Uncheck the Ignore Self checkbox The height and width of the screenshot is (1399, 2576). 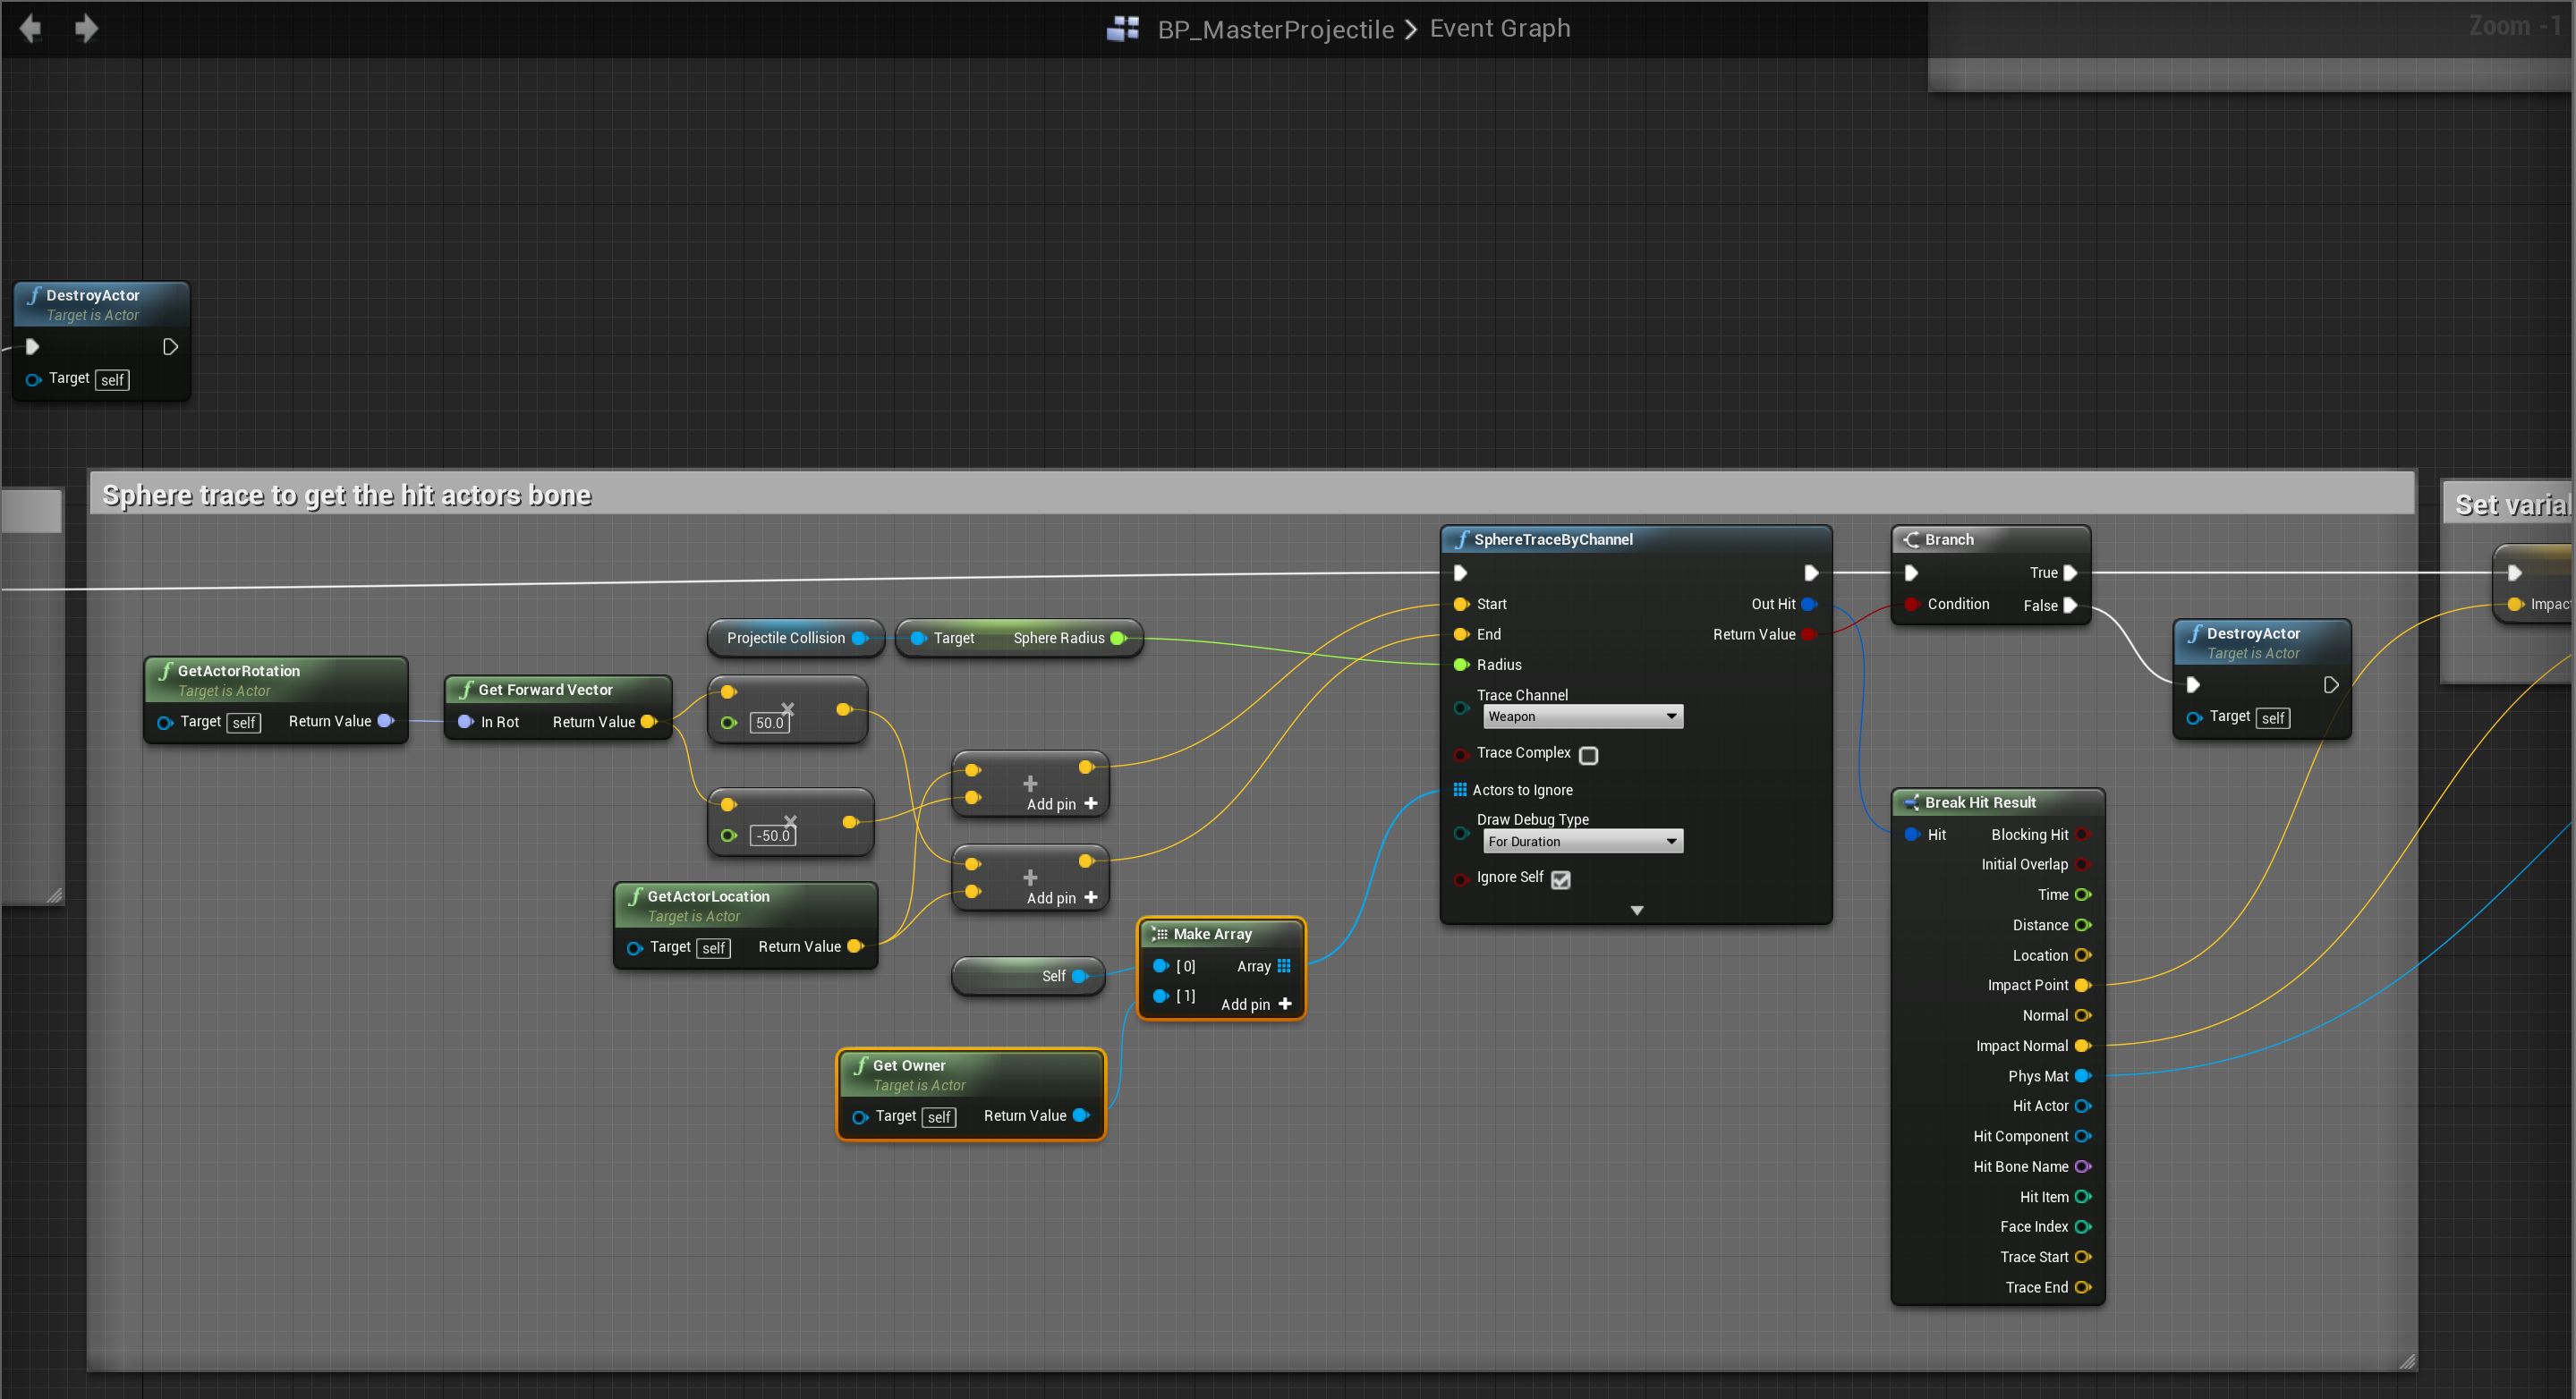pyautogui.click(x=1561, y=879)
